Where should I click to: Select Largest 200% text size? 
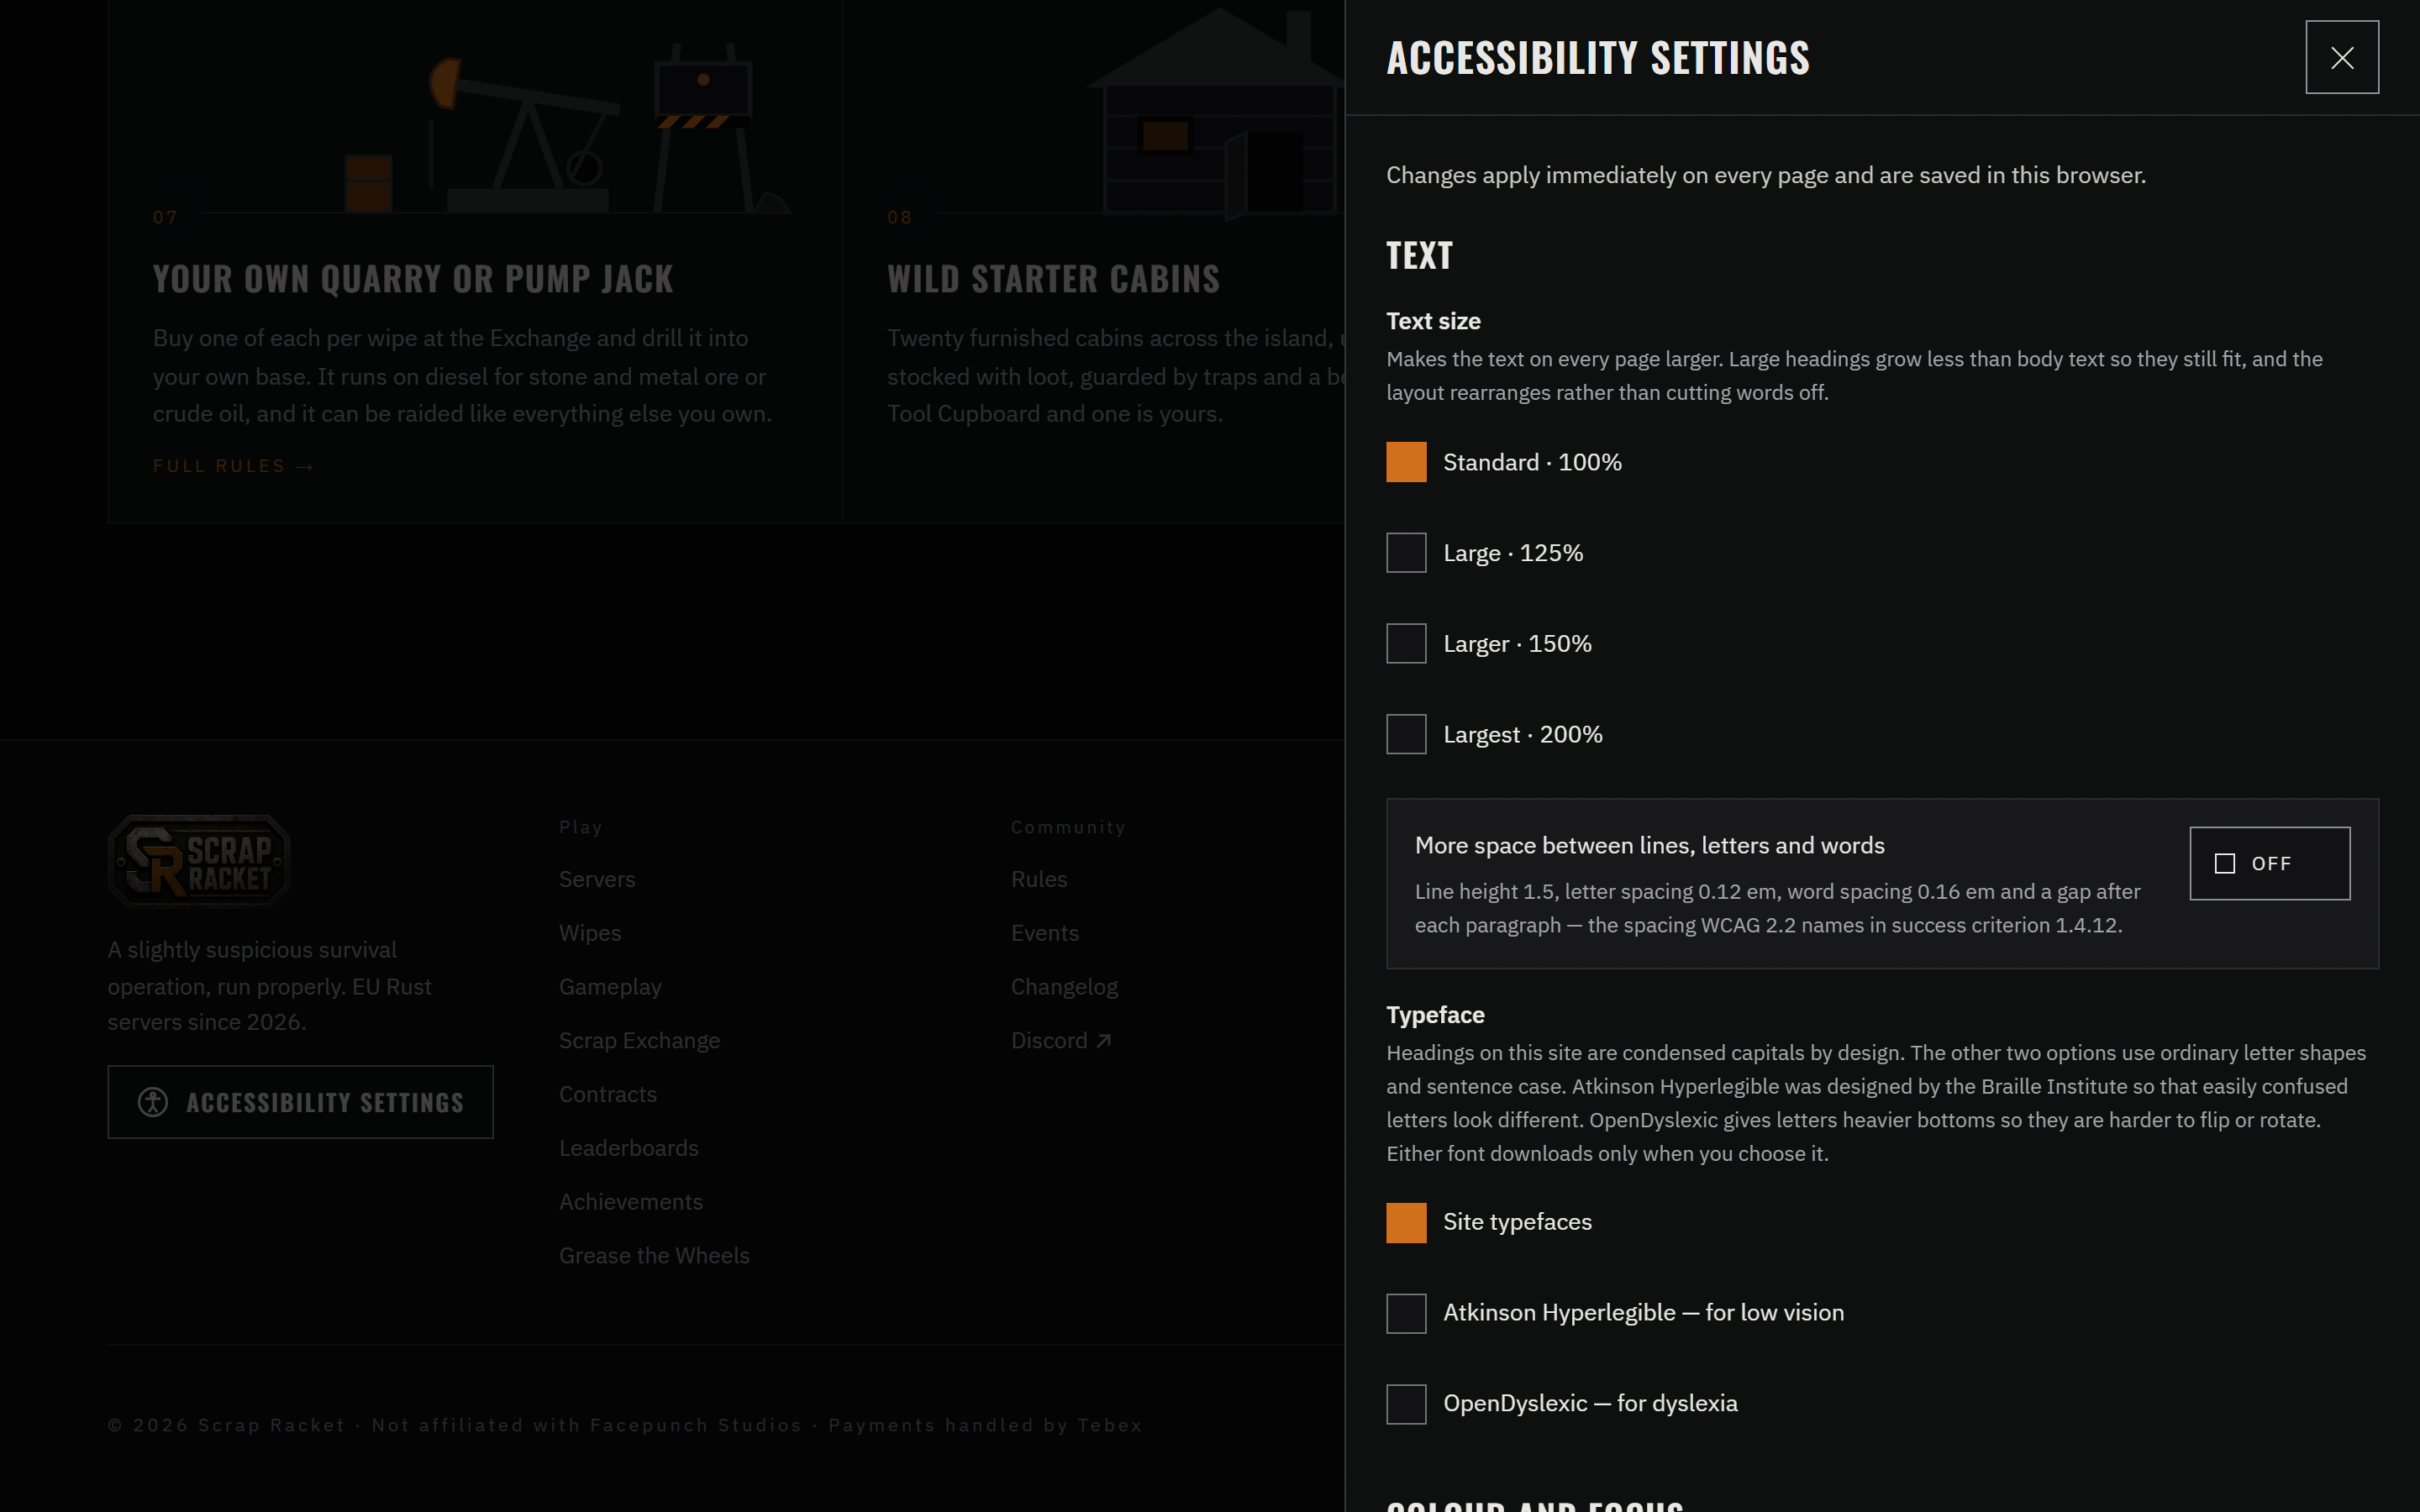point(1494,734)
